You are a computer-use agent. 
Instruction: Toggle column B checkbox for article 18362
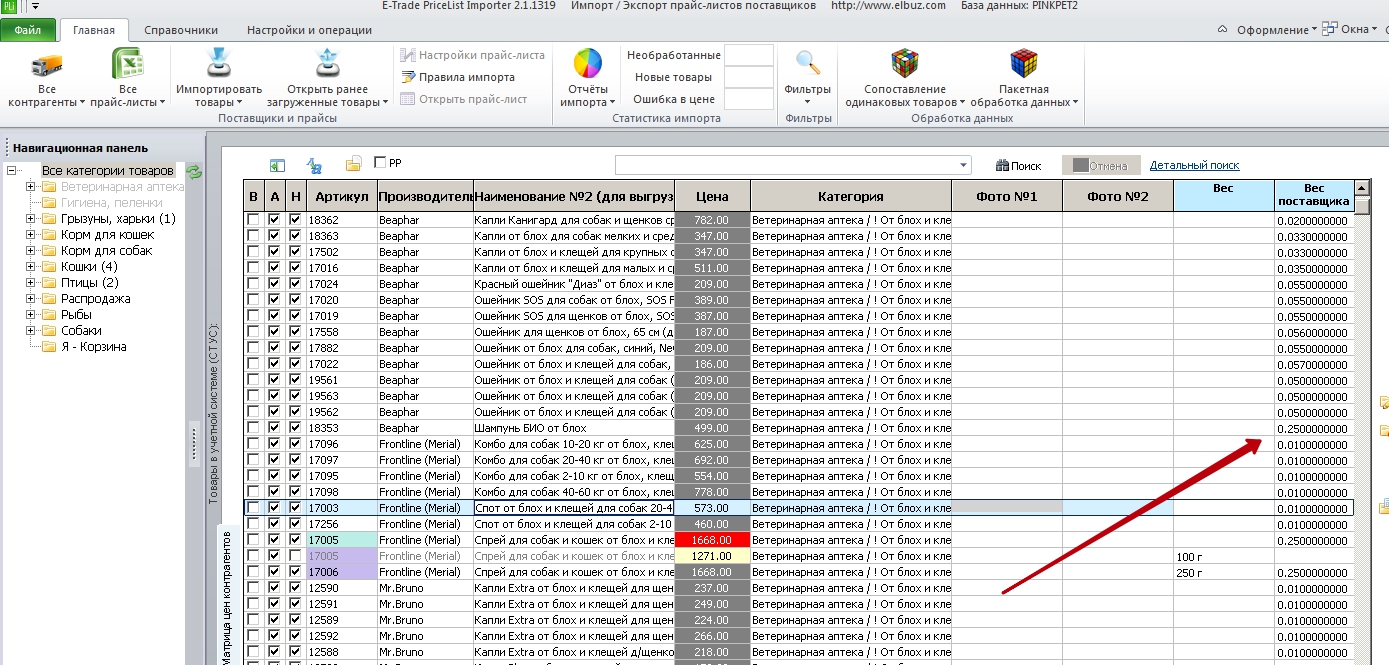coord(254,220)
